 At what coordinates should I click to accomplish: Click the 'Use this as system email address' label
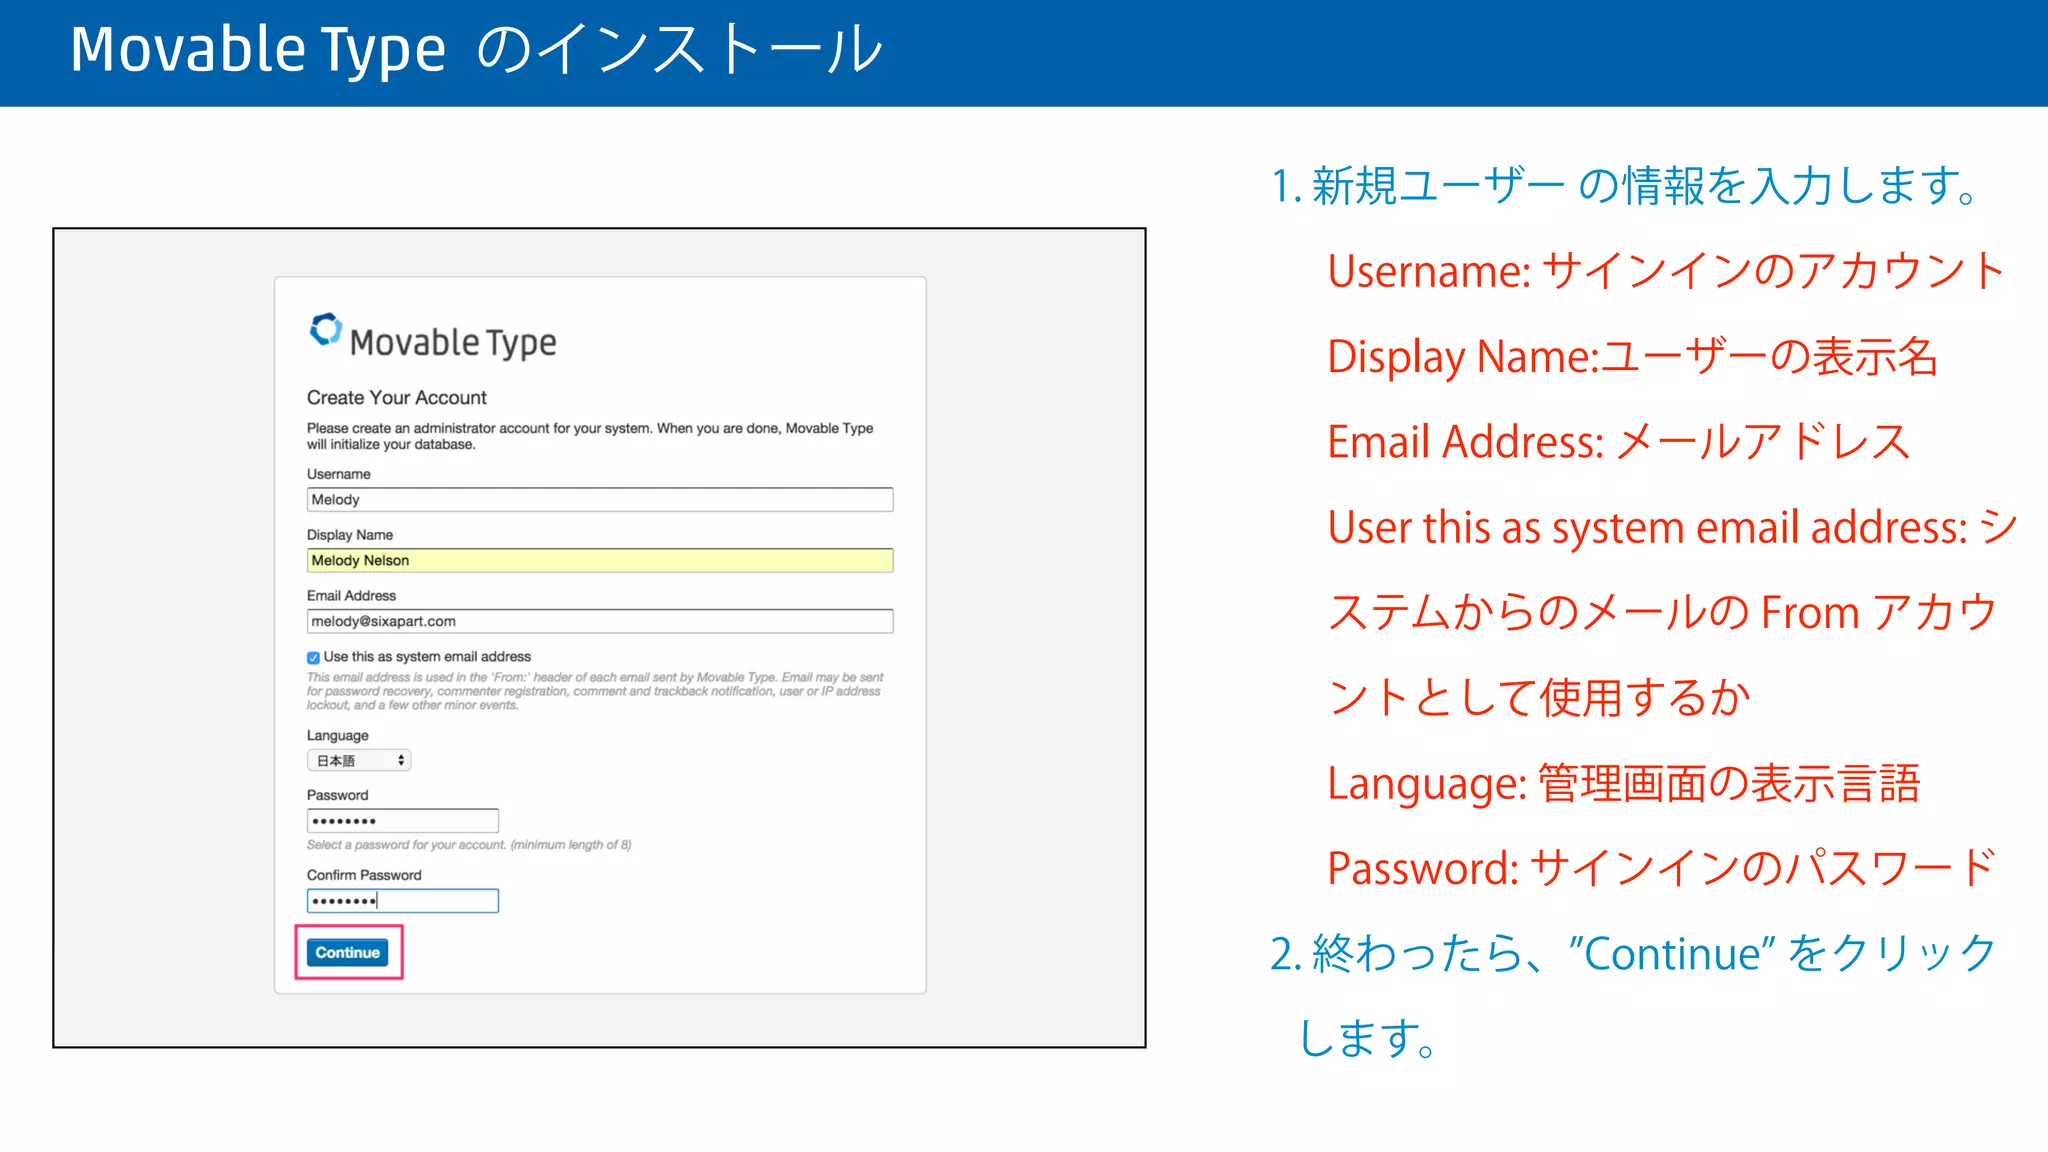click(427, 657)
